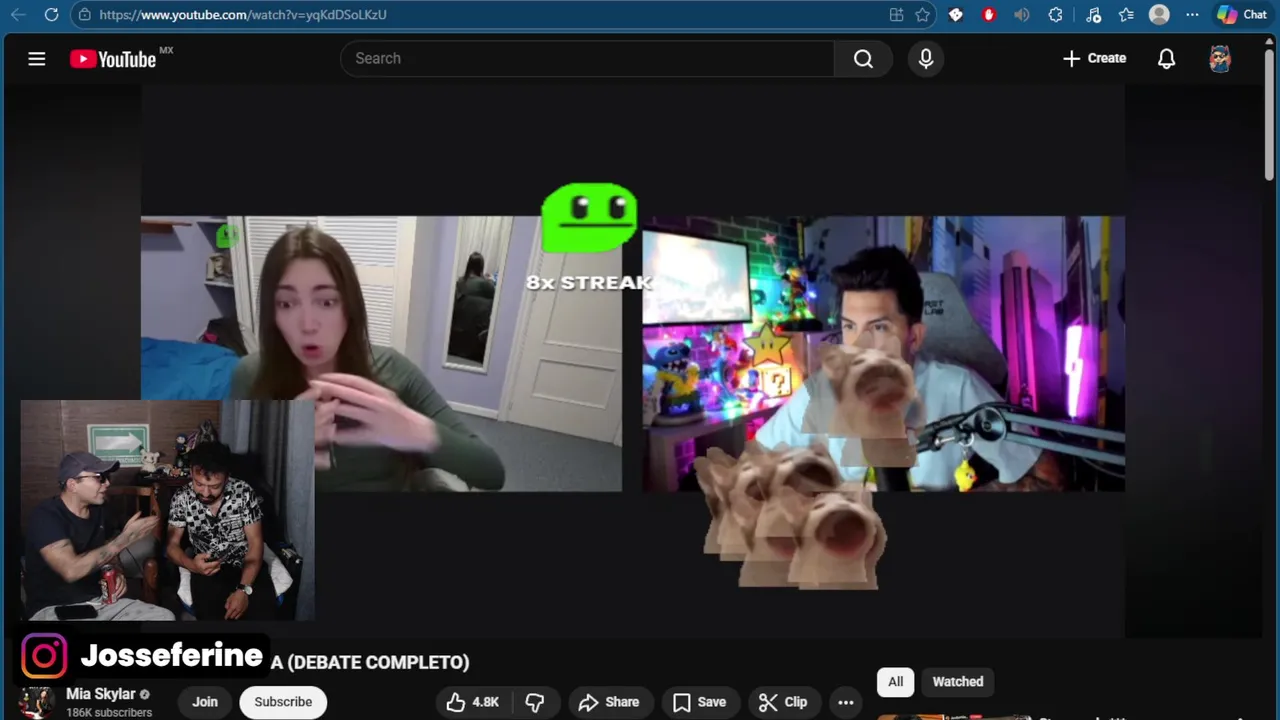Create a clip of the video
This screenshot has height=720, width=1280.
(783, 702)
